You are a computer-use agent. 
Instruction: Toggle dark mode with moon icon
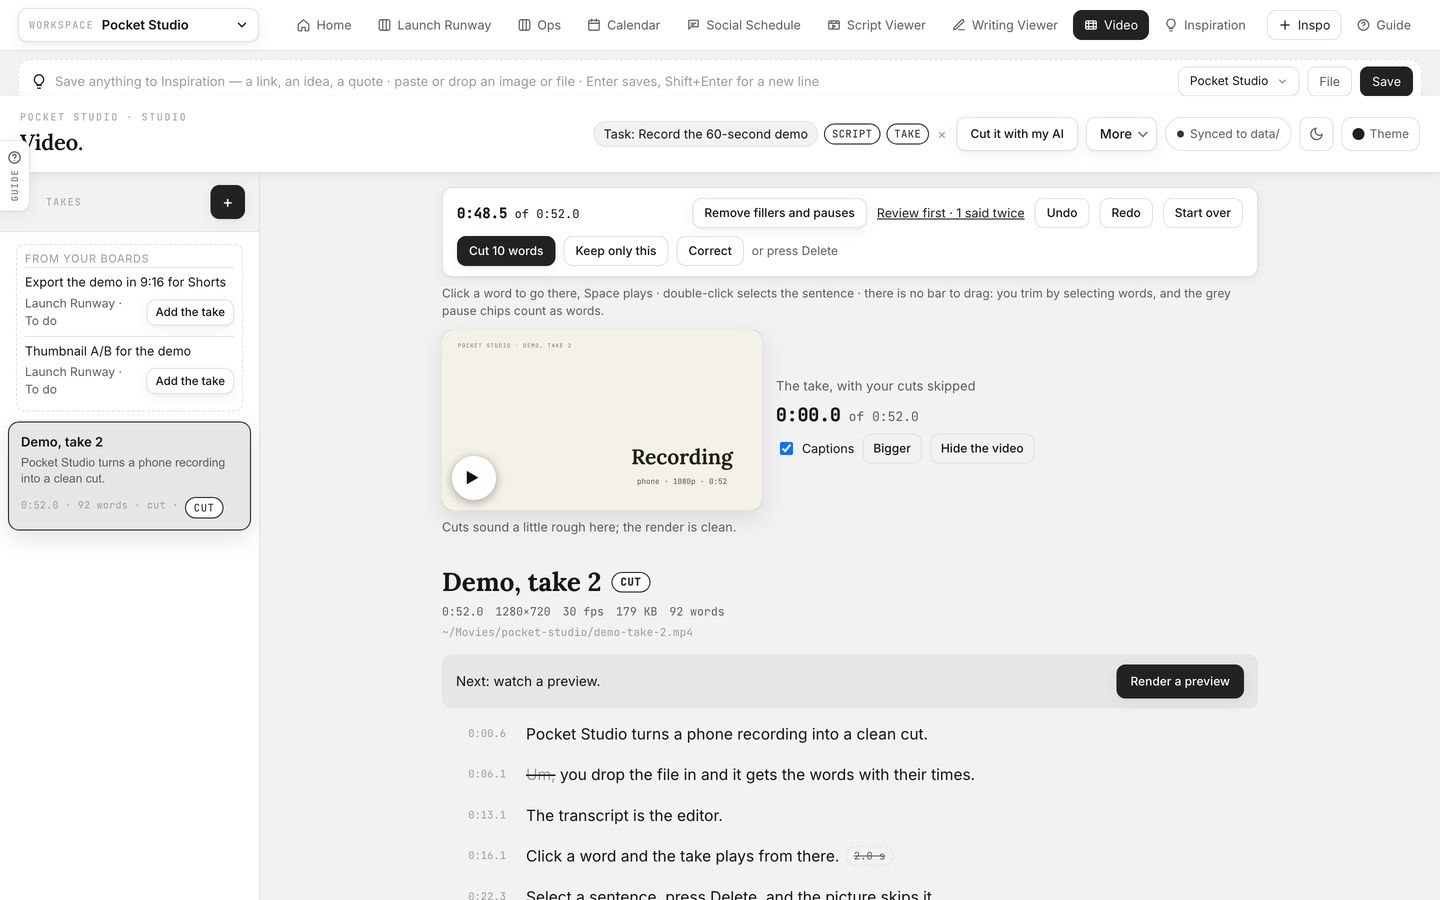click(x=1316, y=134)
